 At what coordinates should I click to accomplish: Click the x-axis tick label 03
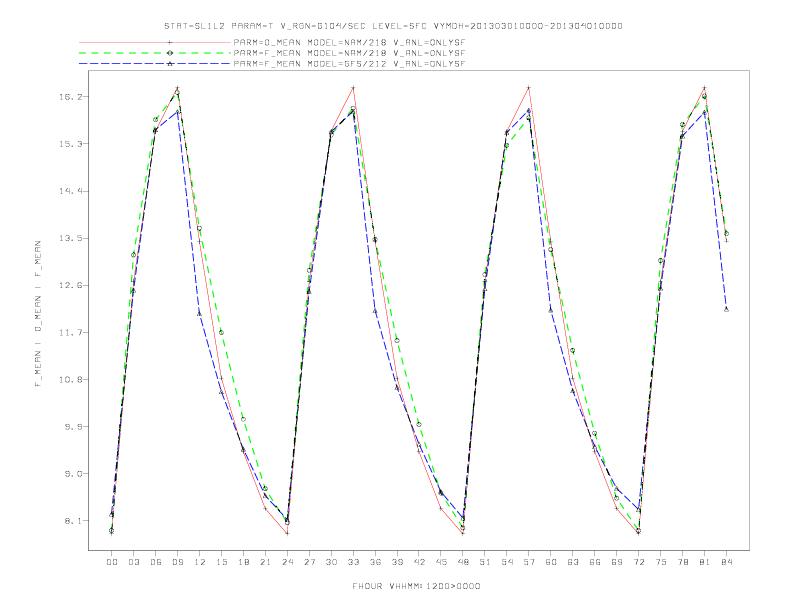(133, 562)
